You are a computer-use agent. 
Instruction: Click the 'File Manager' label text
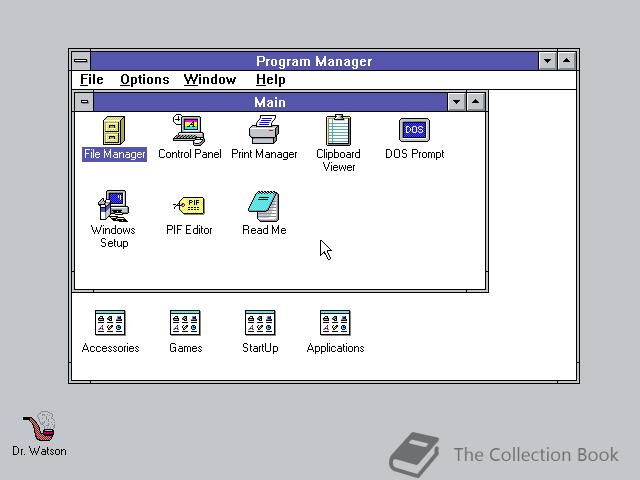[x=114, y=154]
